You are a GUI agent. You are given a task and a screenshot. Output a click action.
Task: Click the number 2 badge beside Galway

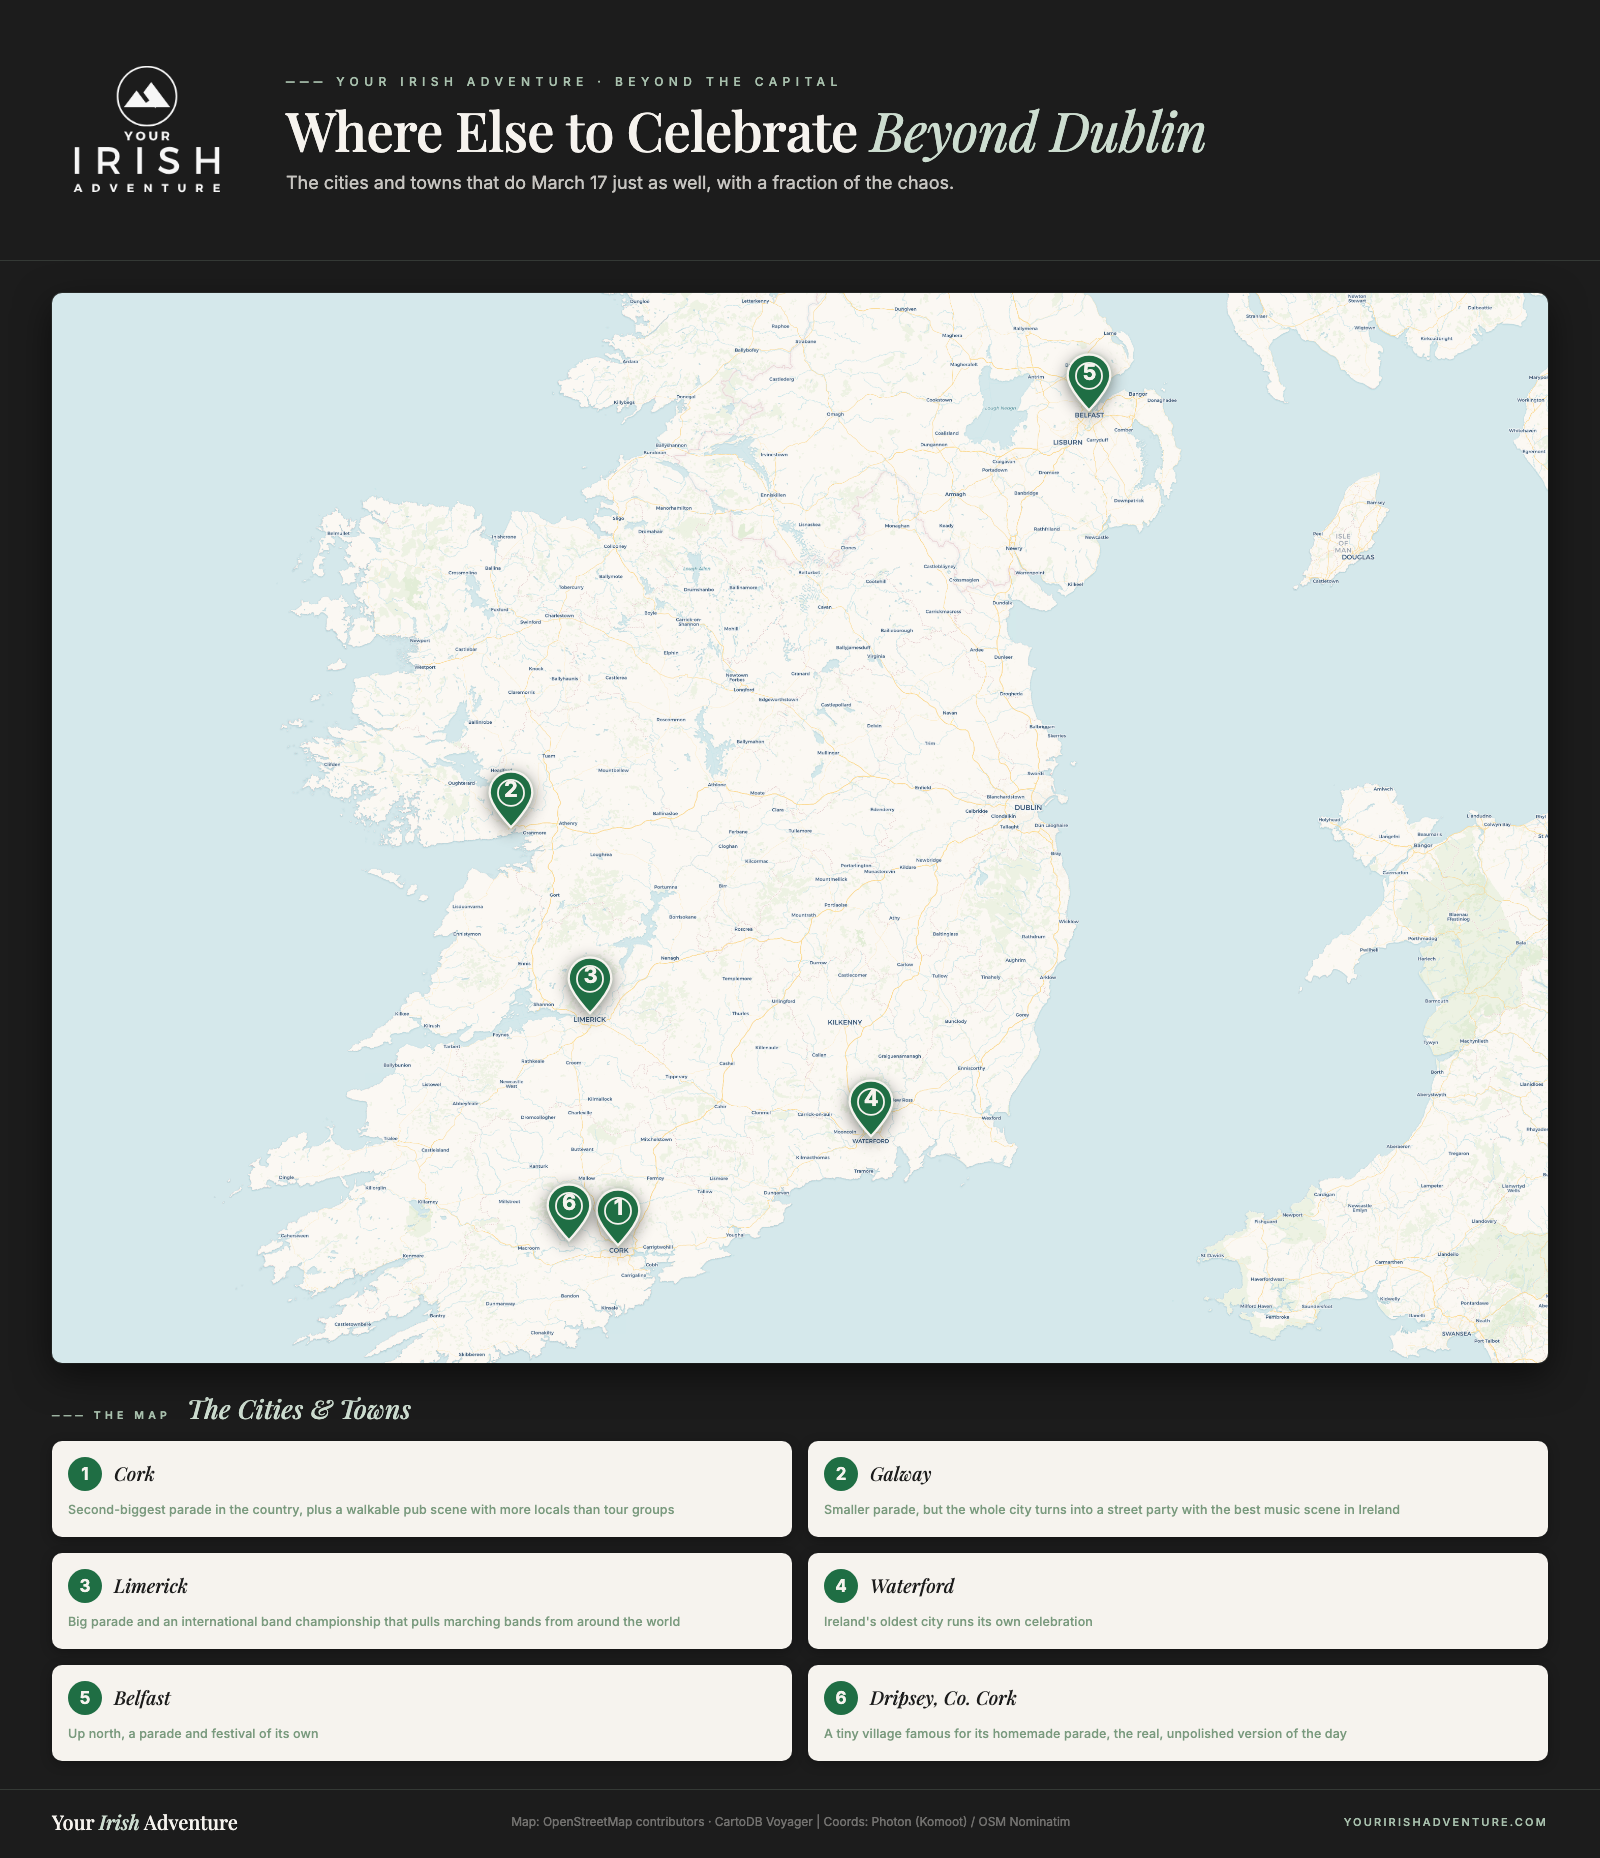coord(841,1473)
